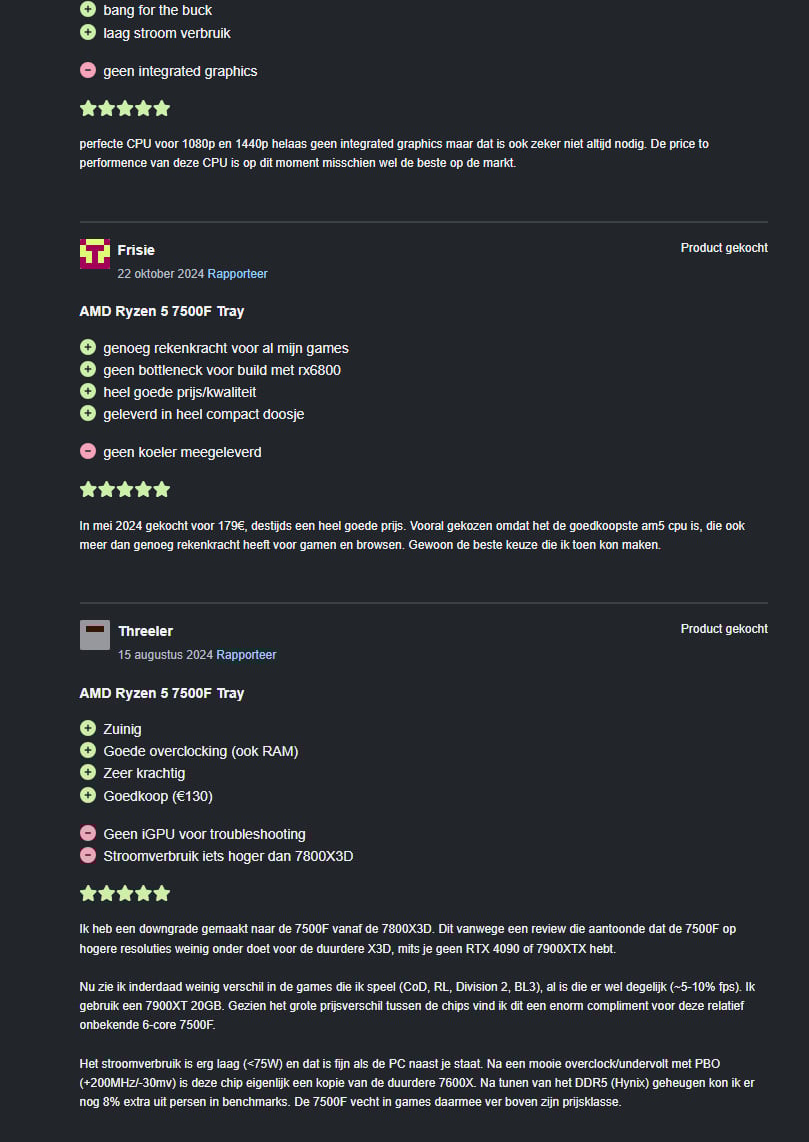Image resolution: width=809 pixels, height=1142 pixels.
Task: Click minus icon beside 'Stroomverbruik iets hoger dan 7800X3D'
Action: [87, 856]
